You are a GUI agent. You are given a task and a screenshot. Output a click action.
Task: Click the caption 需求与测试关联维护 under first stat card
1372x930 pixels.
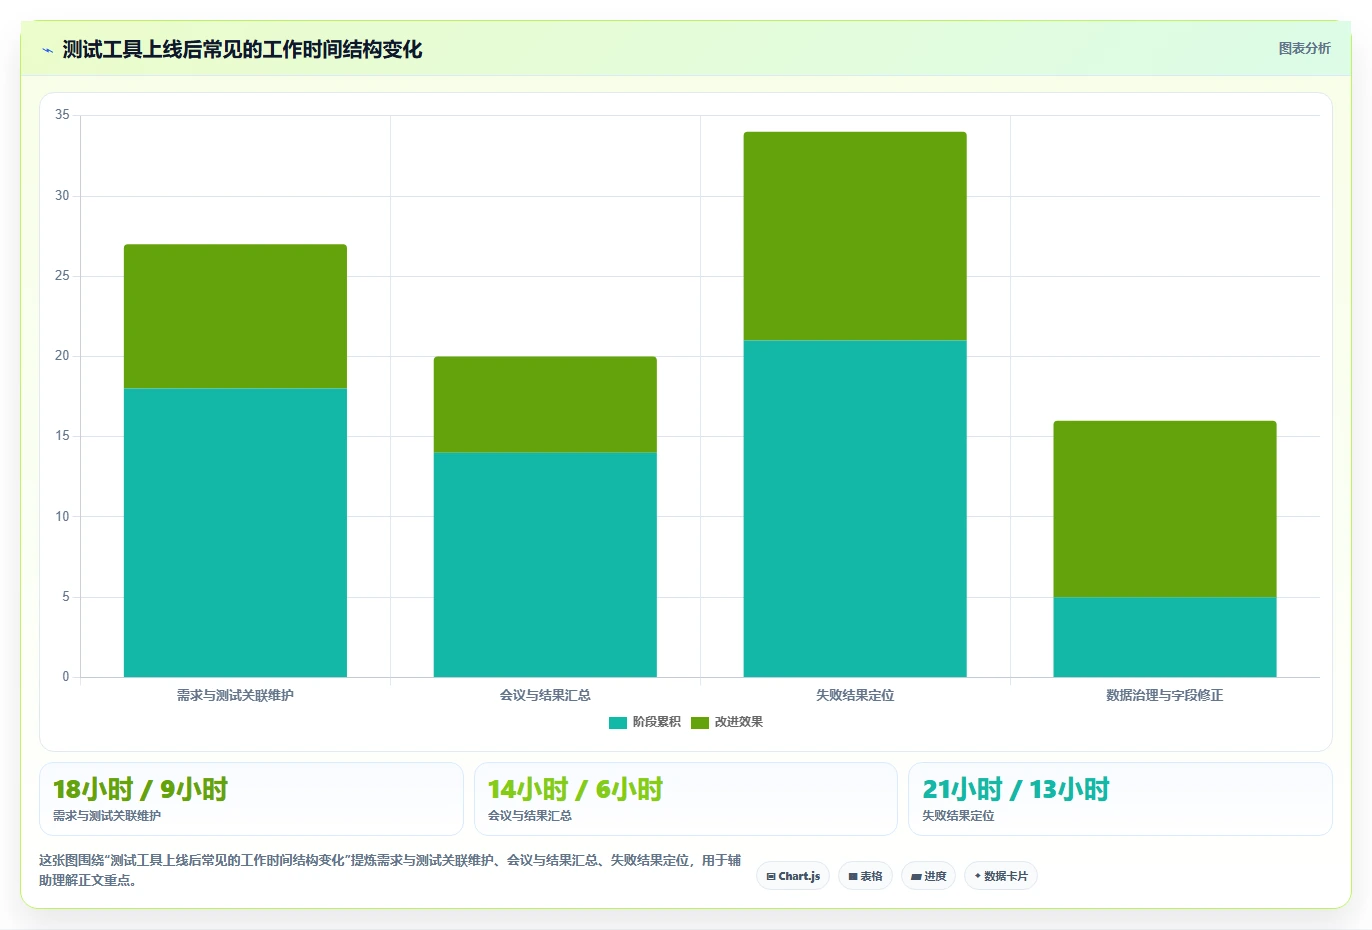(x=107, y=816)
